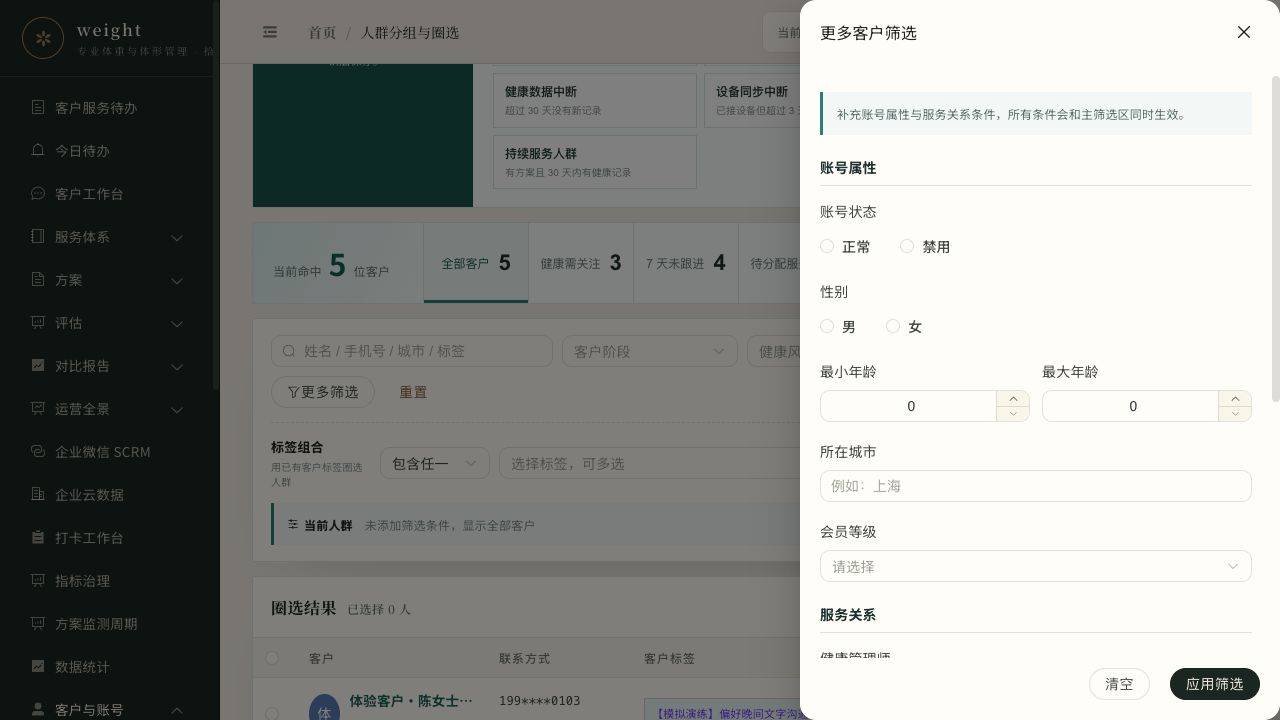Select 女 gender radio

click(x=893, y=326)
